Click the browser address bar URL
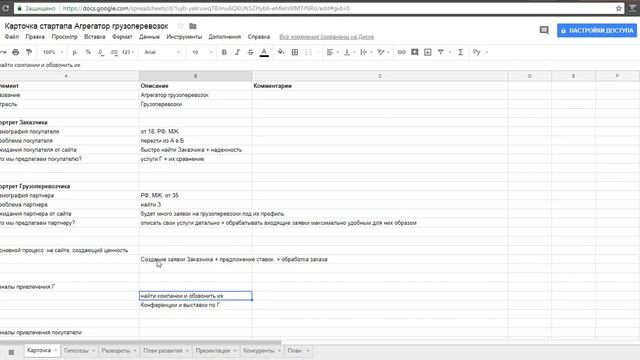This screenshot has height=360, width=640. point(206,8)
